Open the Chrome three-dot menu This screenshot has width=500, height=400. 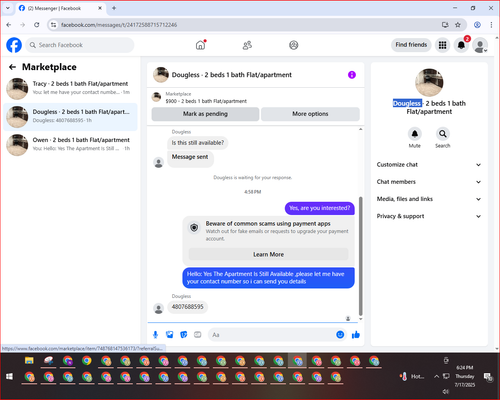tap(491, 25)
